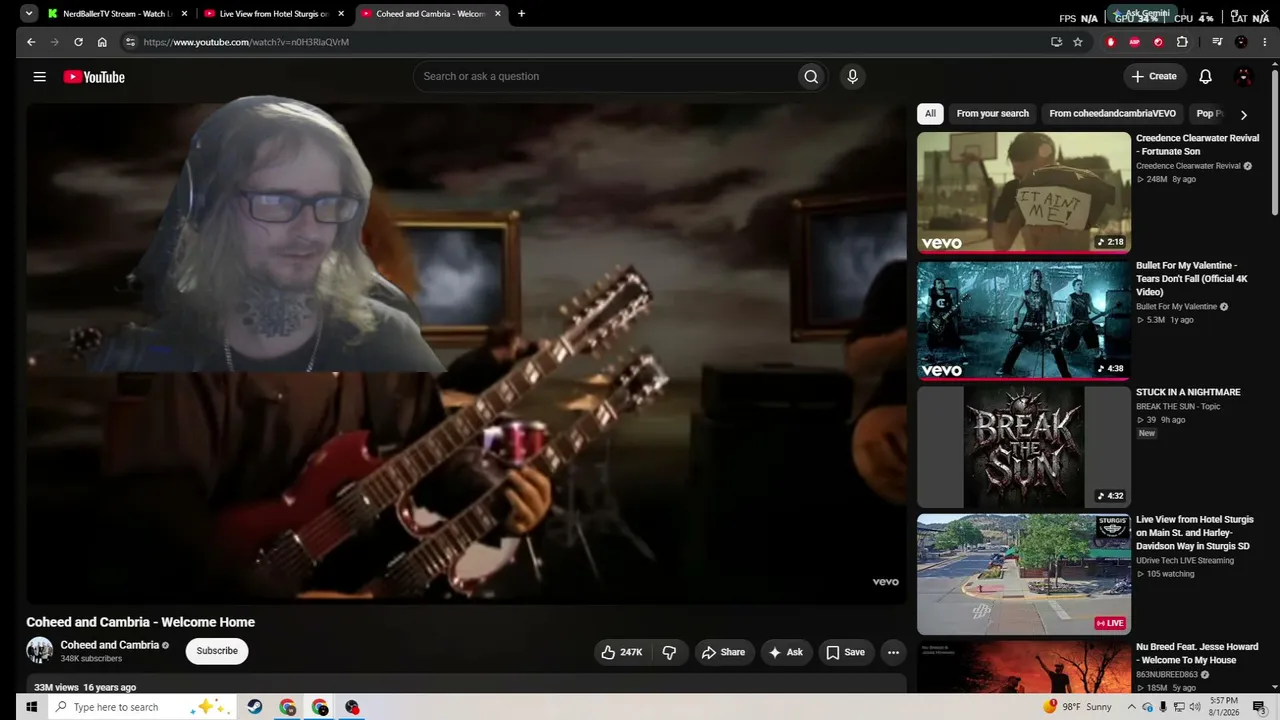Switch to the Live View from Hotel Sturgis tab

click(274, 14)
